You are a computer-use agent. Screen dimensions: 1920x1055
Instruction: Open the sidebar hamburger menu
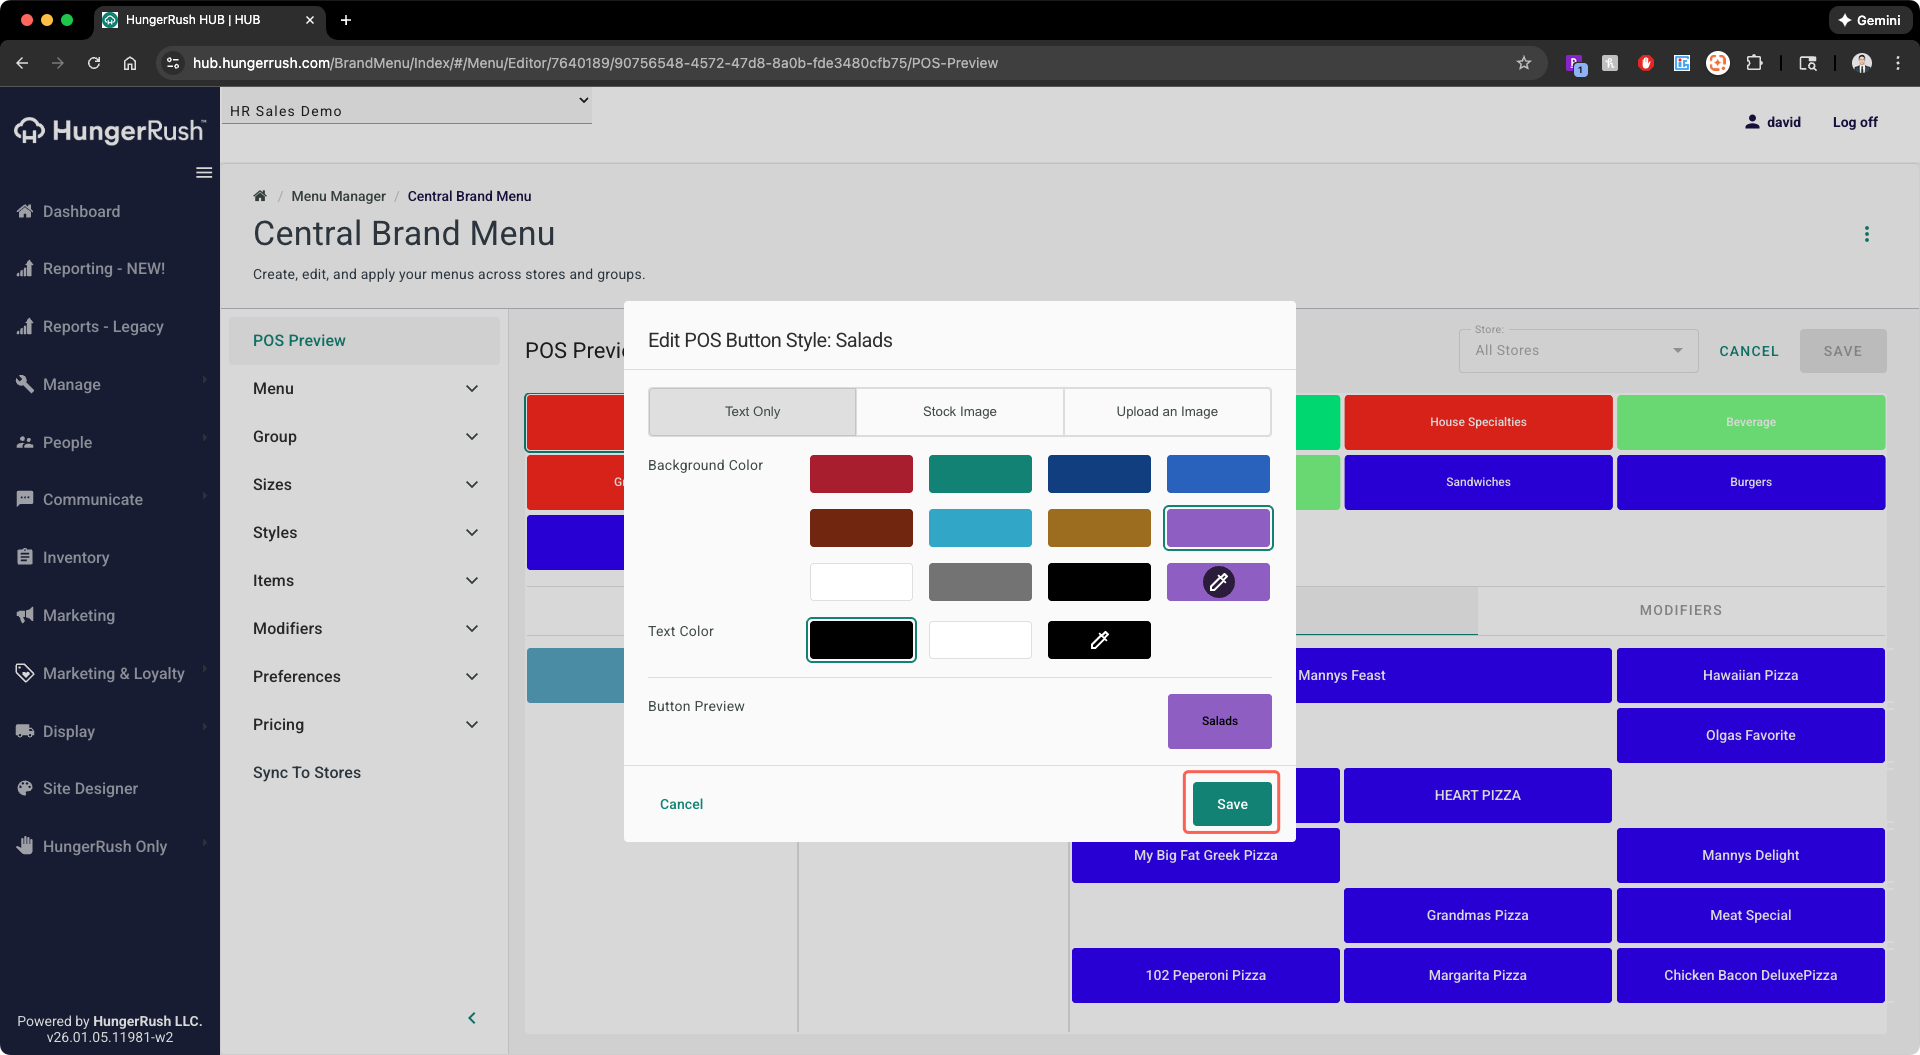pyautogui.click(x=204, y=173)
